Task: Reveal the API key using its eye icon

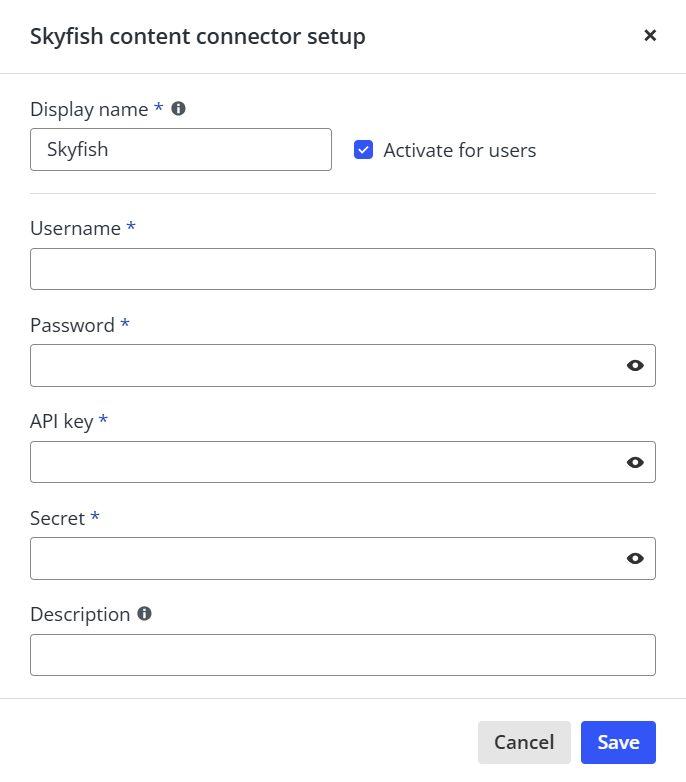Action: click(635, 462)
